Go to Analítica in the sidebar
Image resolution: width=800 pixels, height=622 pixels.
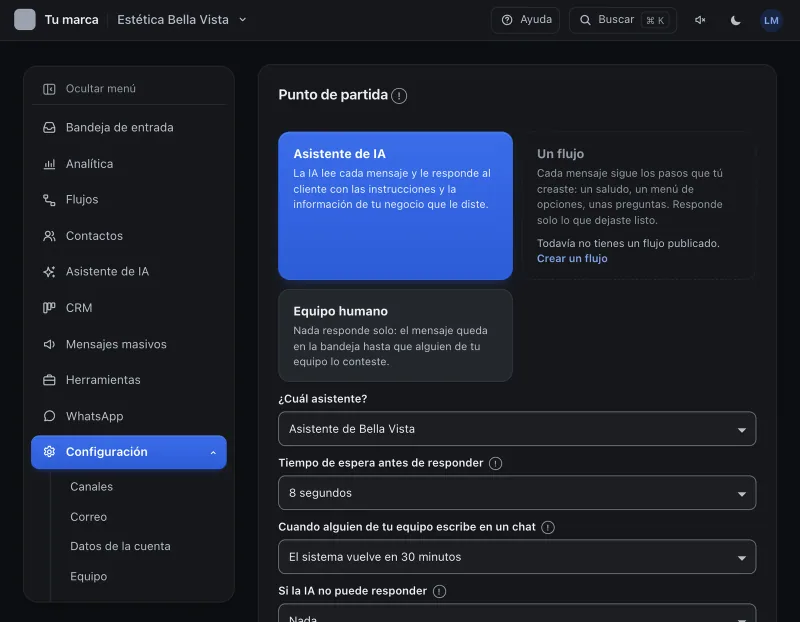click(129, 164)
